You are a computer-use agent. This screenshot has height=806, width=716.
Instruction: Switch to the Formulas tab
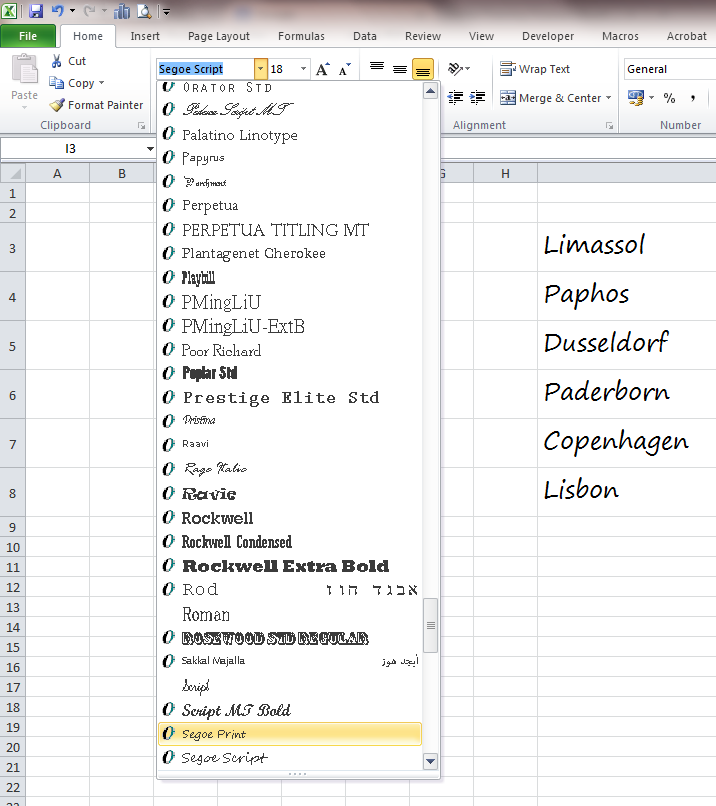[301, 36]
